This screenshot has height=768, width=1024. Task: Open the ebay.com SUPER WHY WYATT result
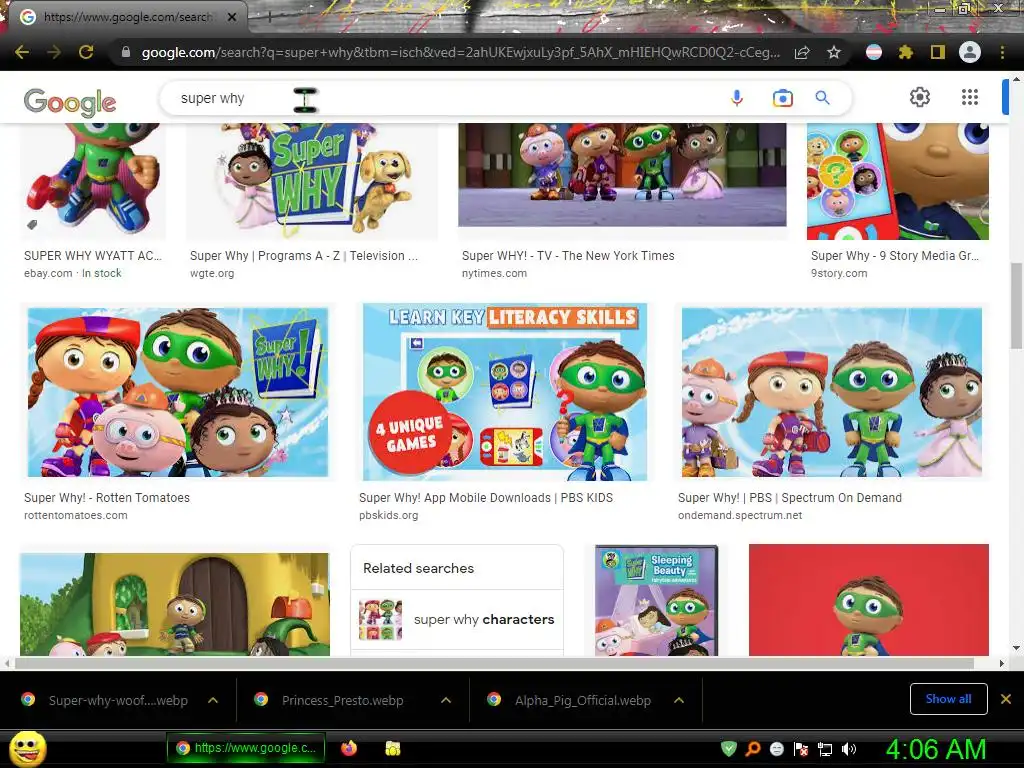pyautogui.click(x=93, y=256)
